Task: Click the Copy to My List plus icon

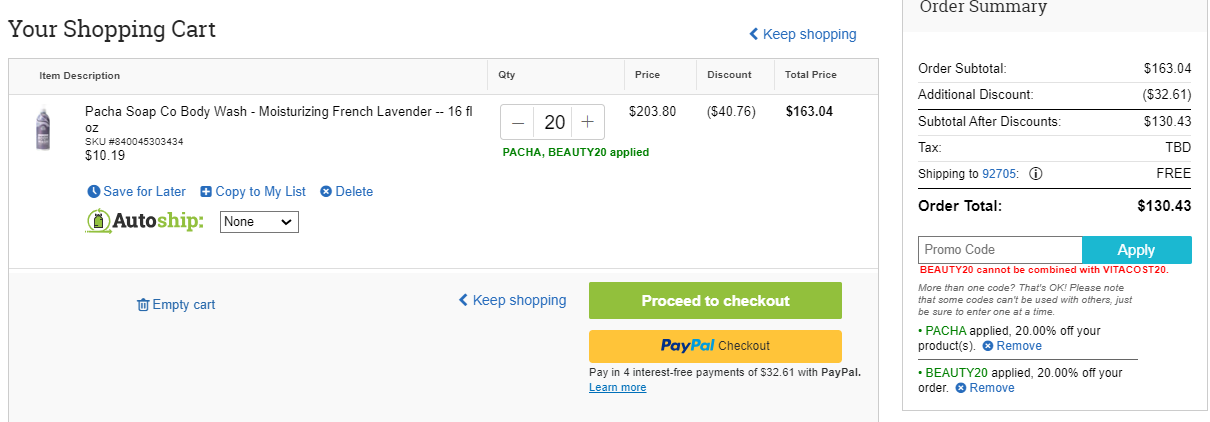Action: point(206,192)
